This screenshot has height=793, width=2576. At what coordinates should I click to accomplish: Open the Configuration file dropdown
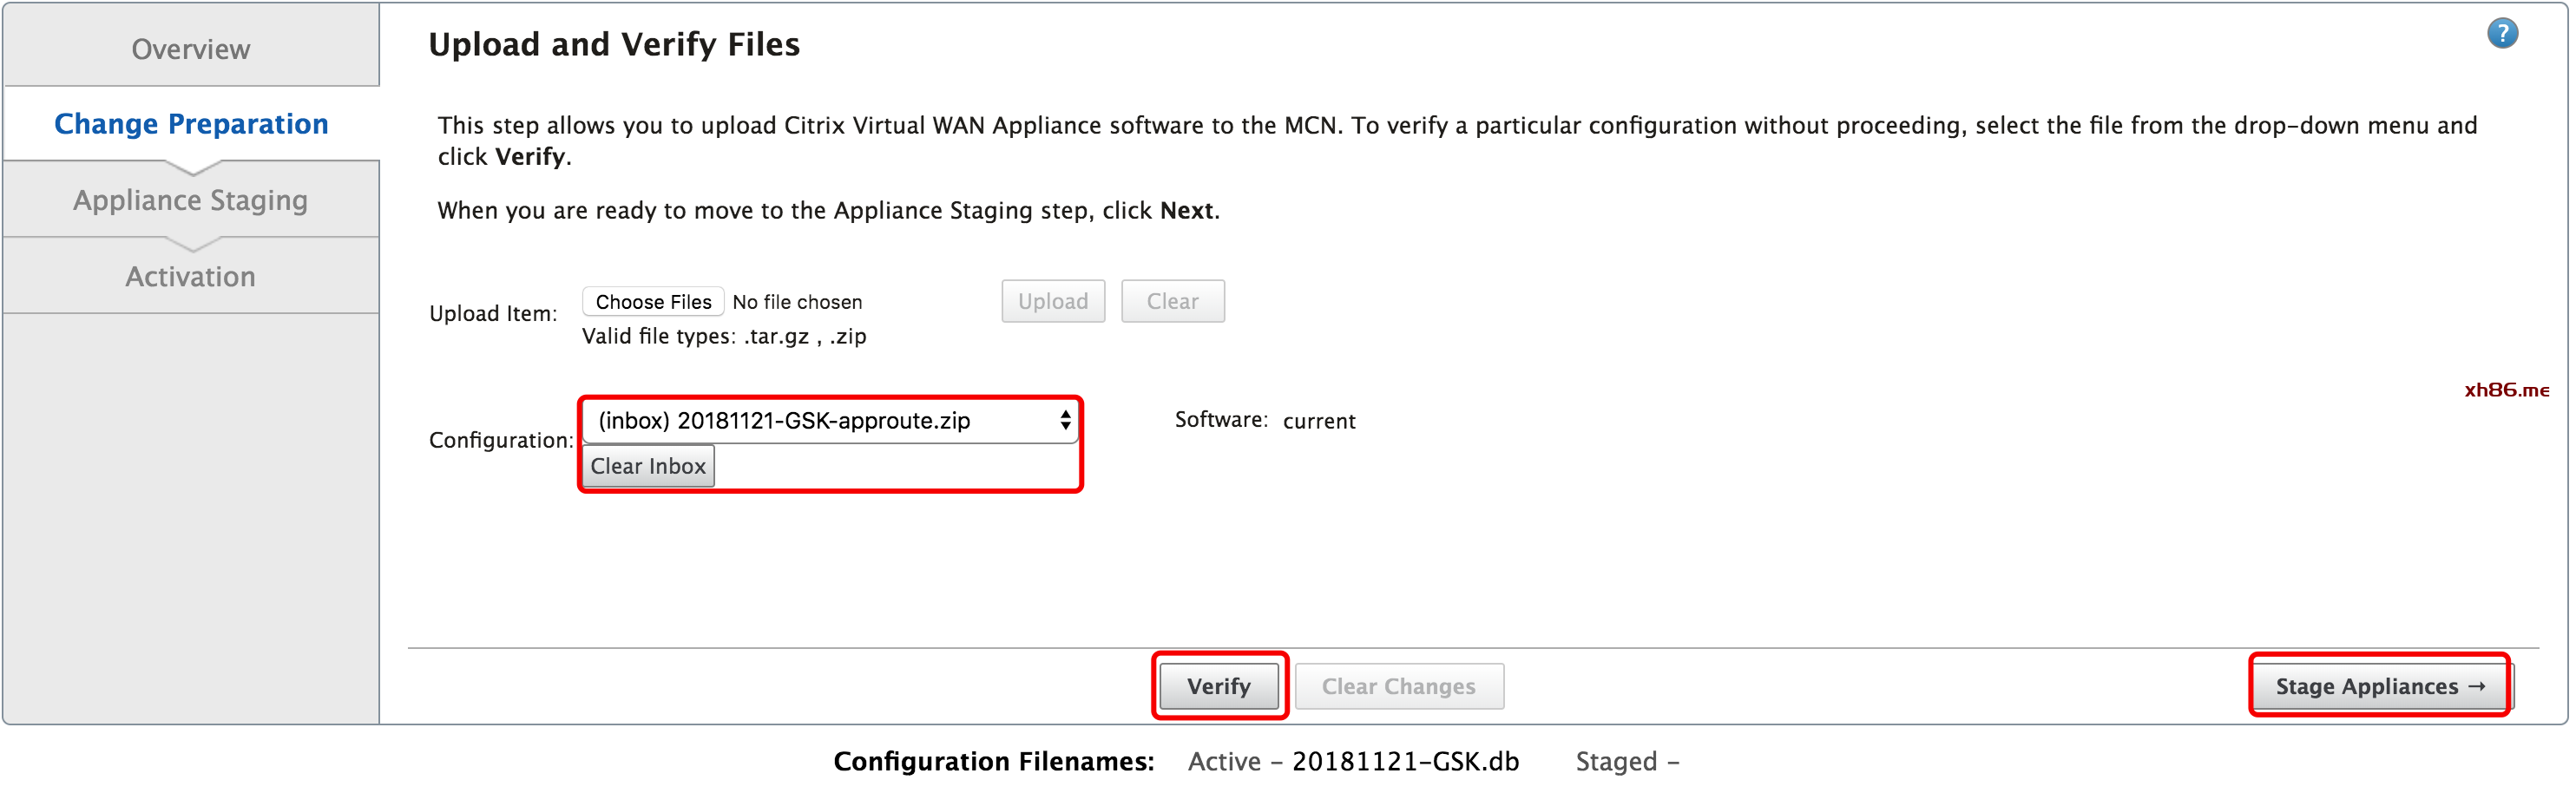(x=829, y=421)
